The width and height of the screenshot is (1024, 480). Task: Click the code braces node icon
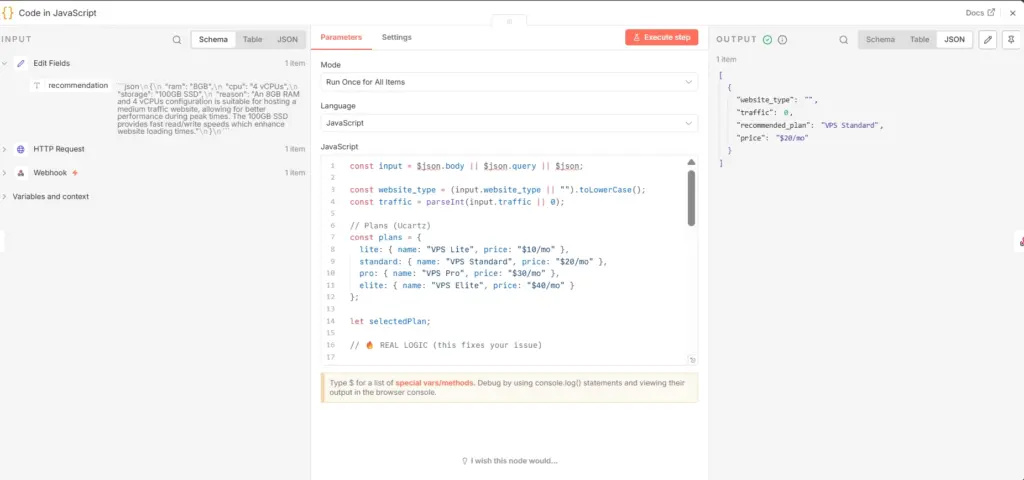8,12
